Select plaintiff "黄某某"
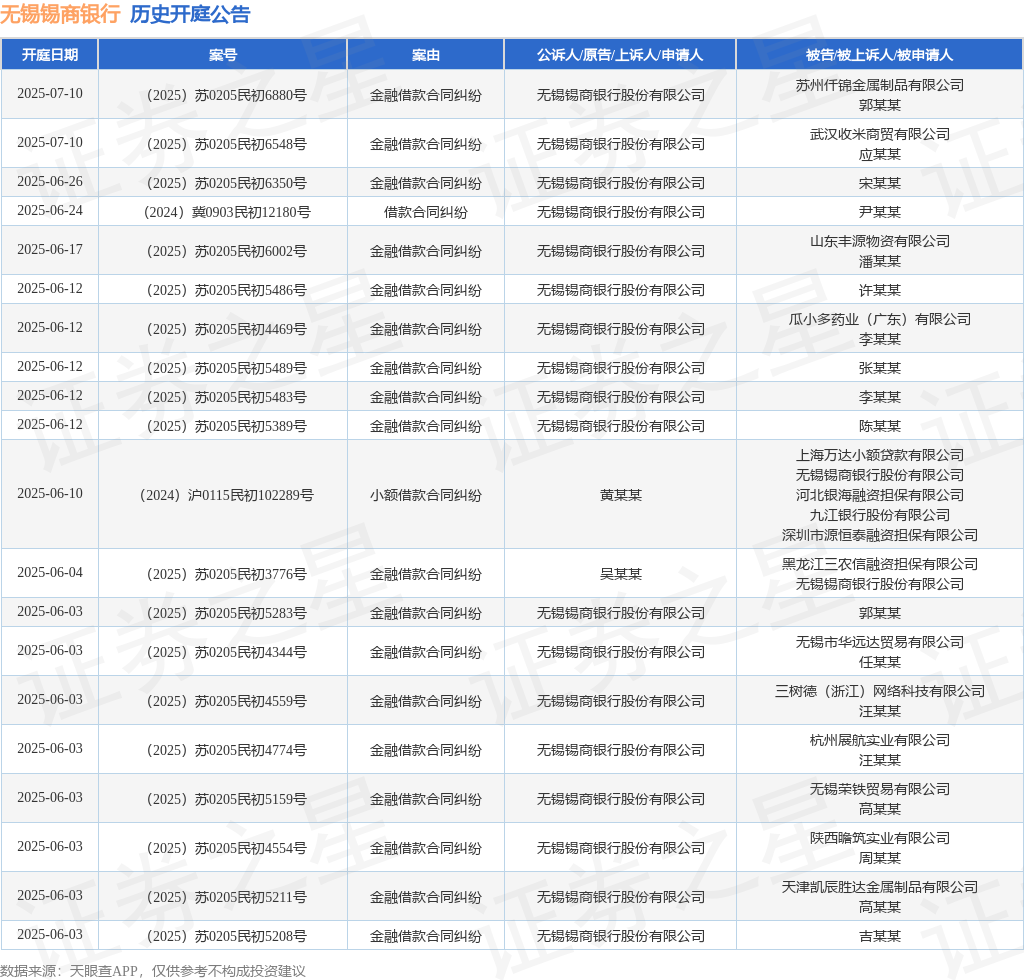The image size is (1024, 980). [x=620, y=496]
